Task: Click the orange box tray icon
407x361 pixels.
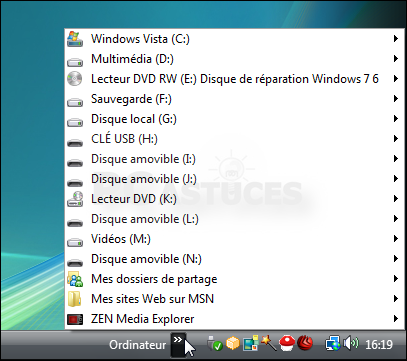Action: coord(233,343)
